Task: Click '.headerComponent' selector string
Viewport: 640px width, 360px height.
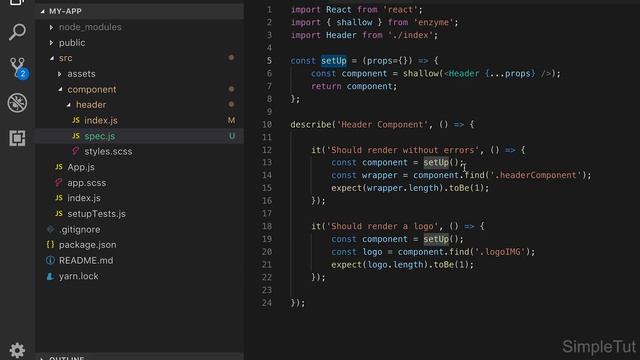Action: [x=536, y=175]
